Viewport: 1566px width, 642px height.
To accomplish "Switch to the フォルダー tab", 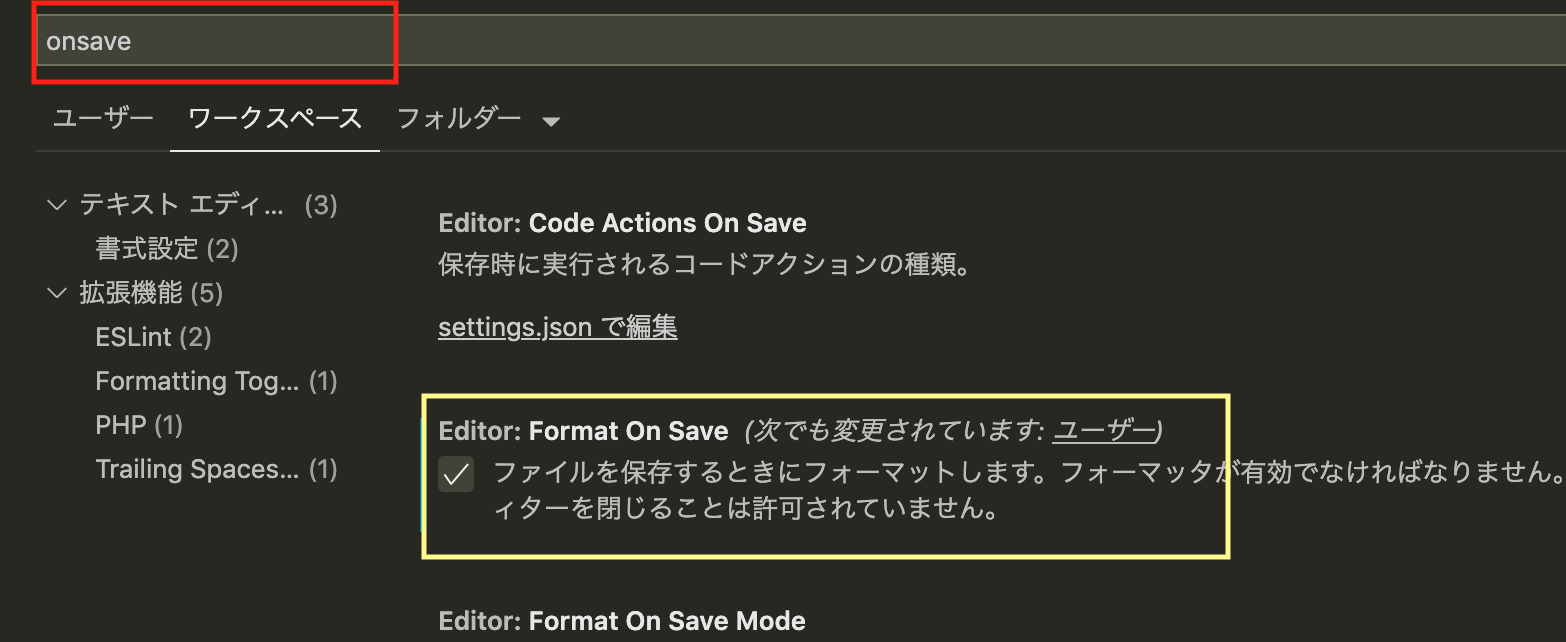I will point(458,118).
